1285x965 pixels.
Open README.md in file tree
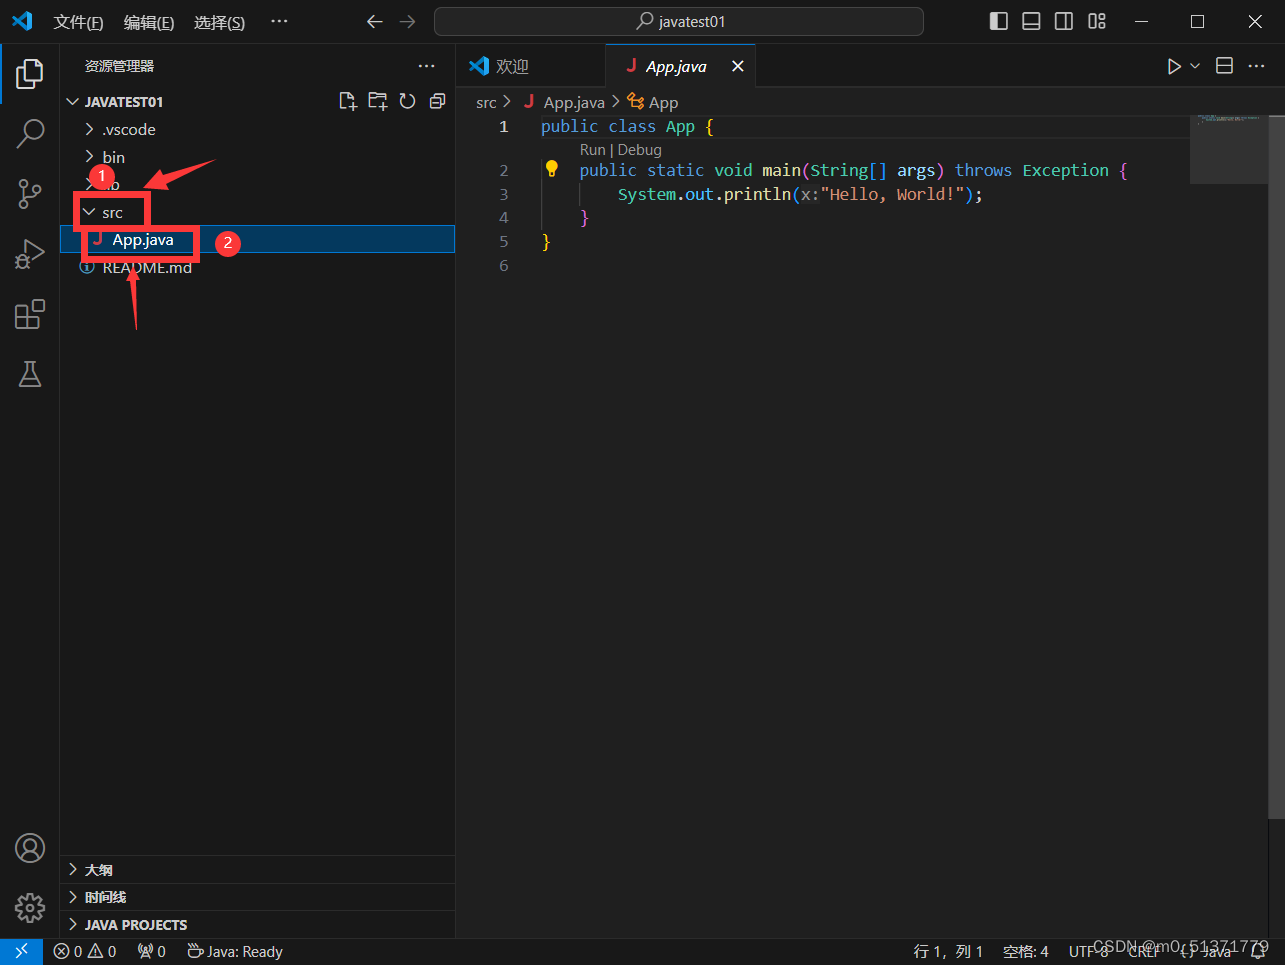257,268
